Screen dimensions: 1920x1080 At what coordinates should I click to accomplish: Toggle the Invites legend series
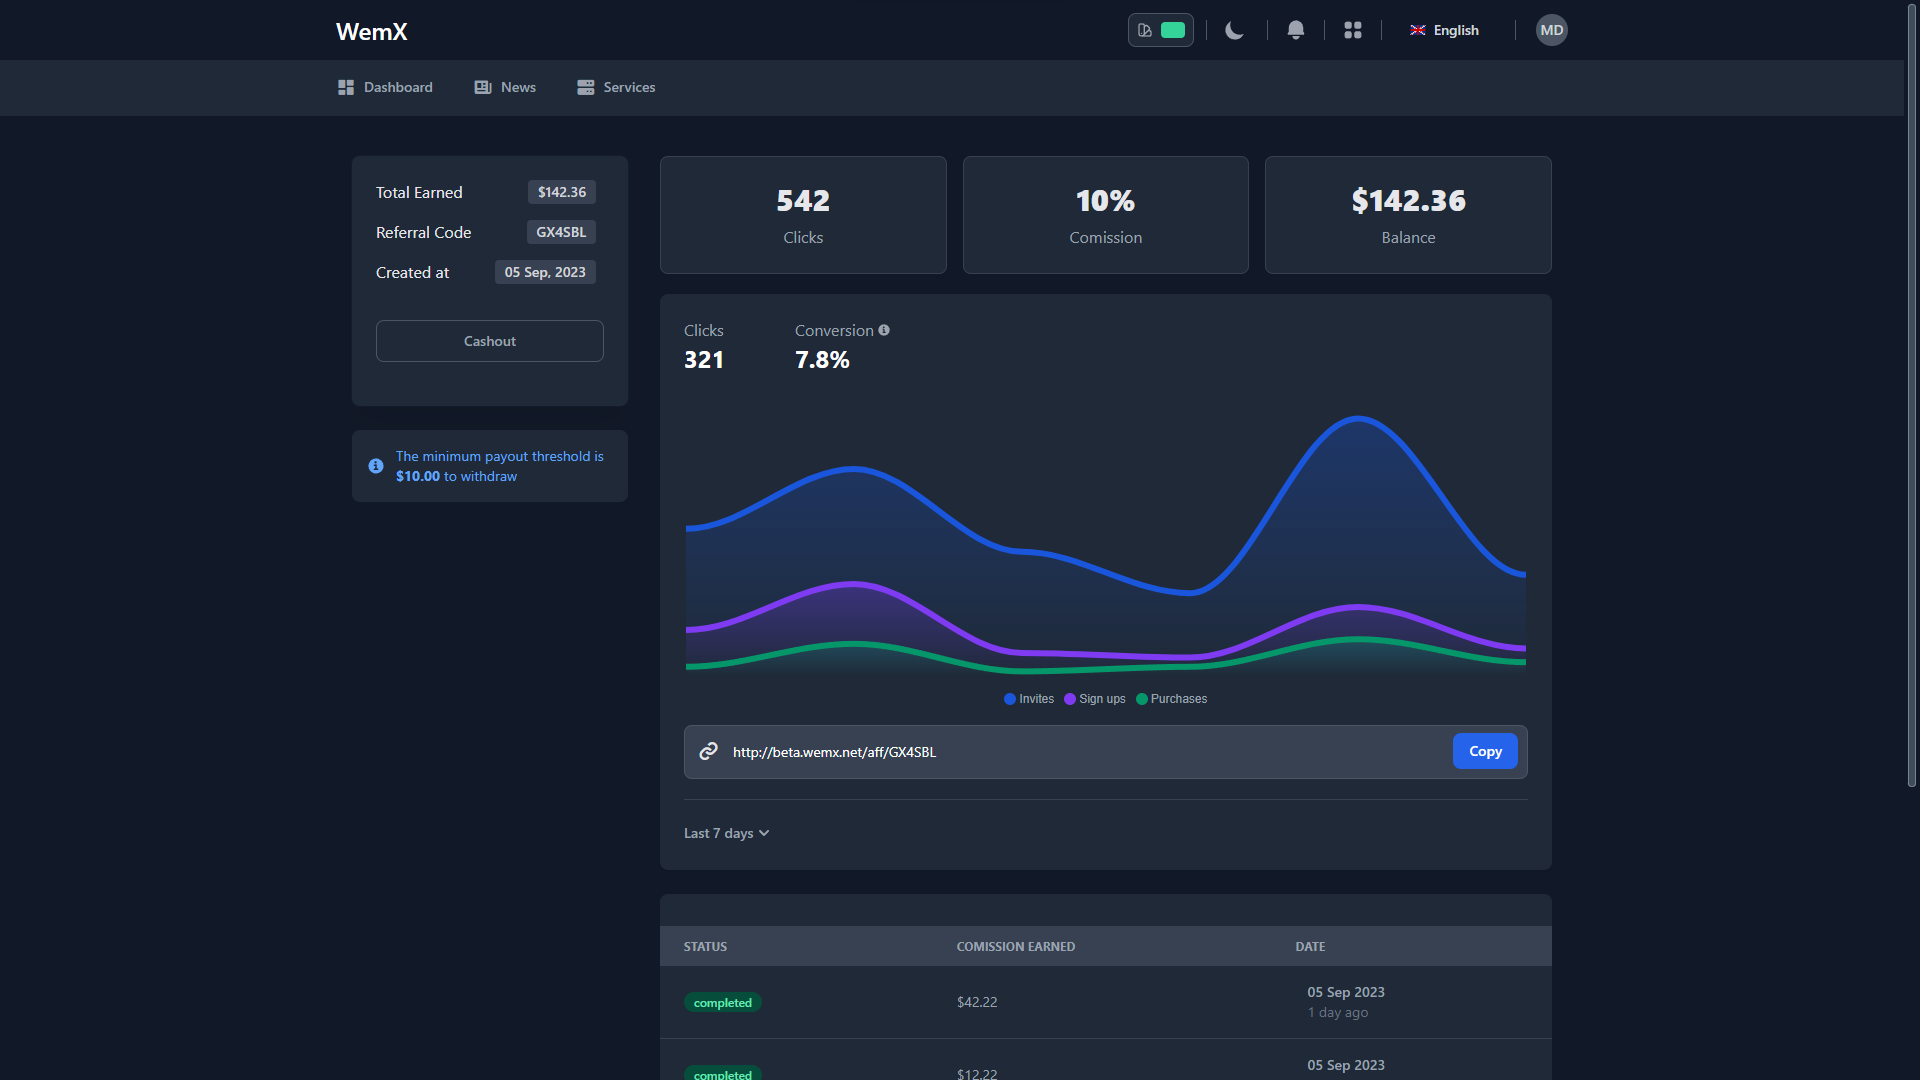pyautogui.click(x=1029, y=699)
